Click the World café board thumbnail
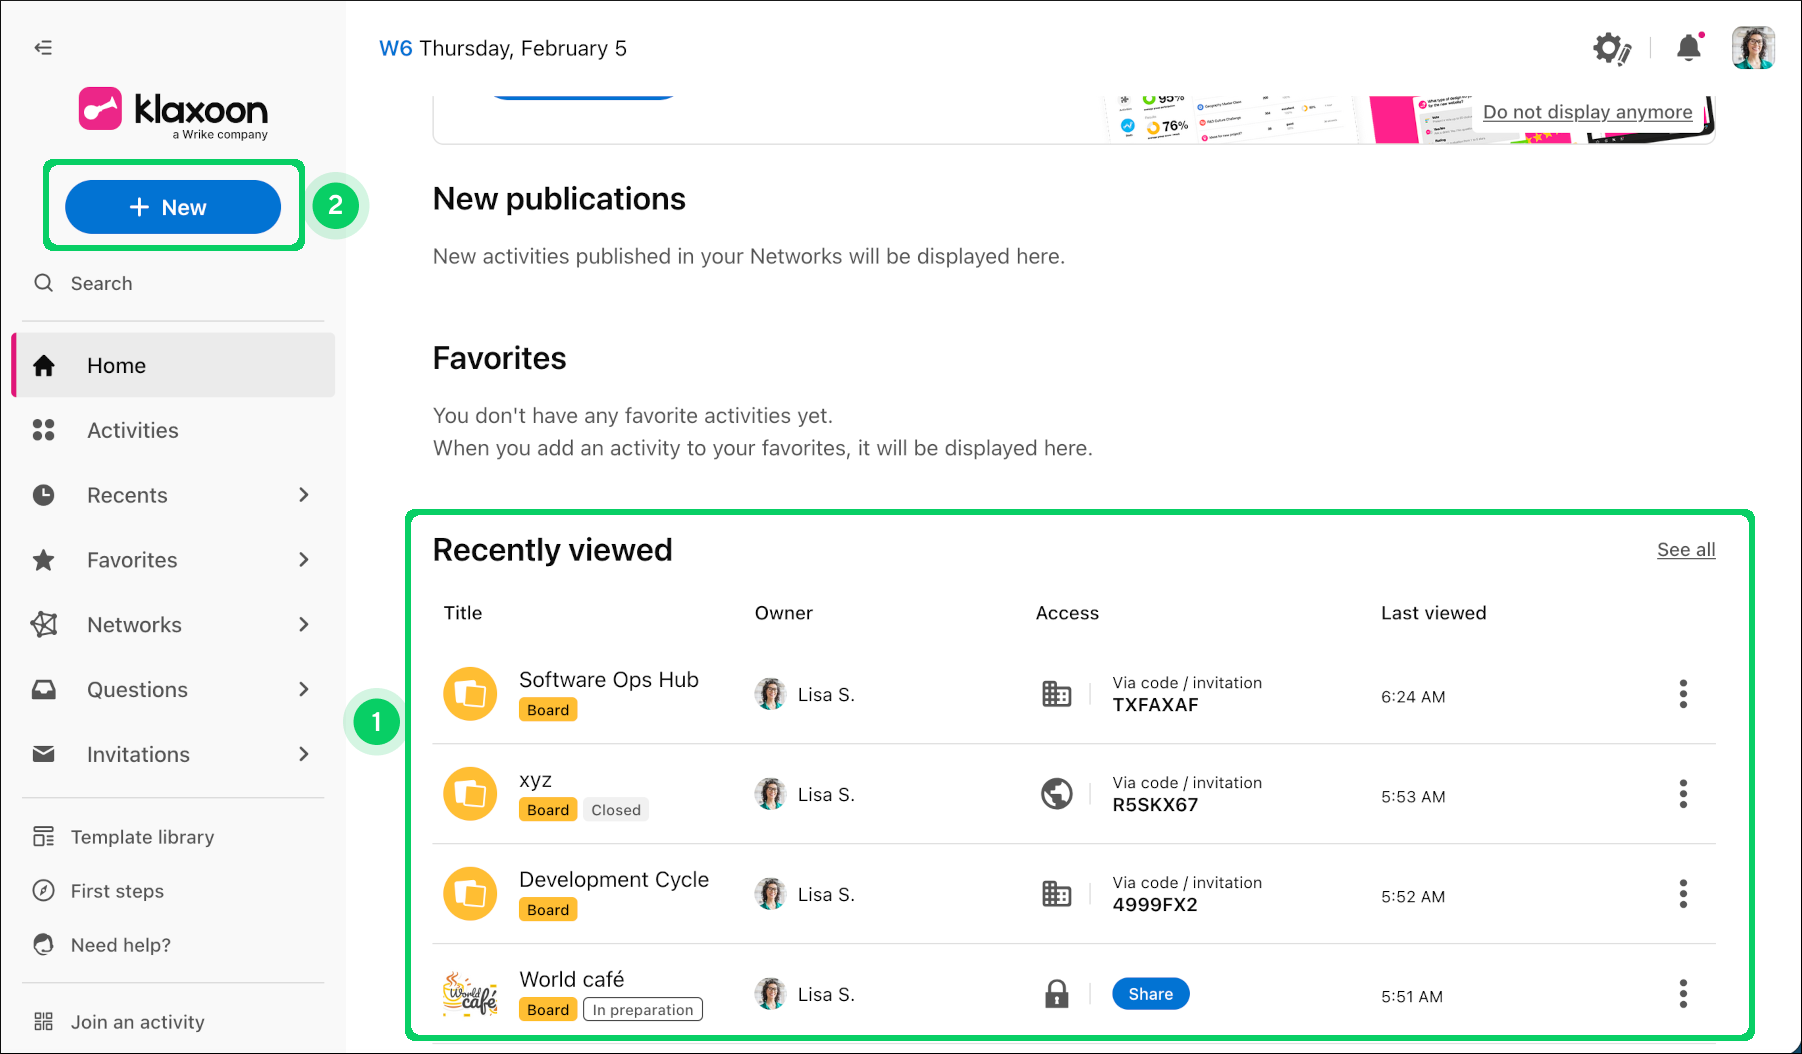Viewport: 1802px width, 1054px height. click(x=470, y=994)
